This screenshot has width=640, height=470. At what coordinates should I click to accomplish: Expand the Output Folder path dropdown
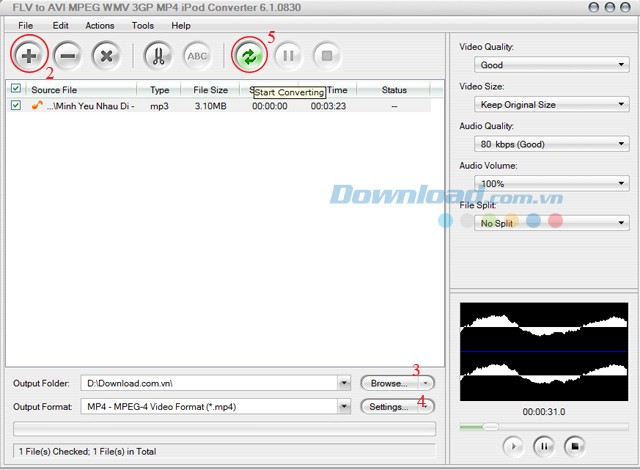click(344, 383)
